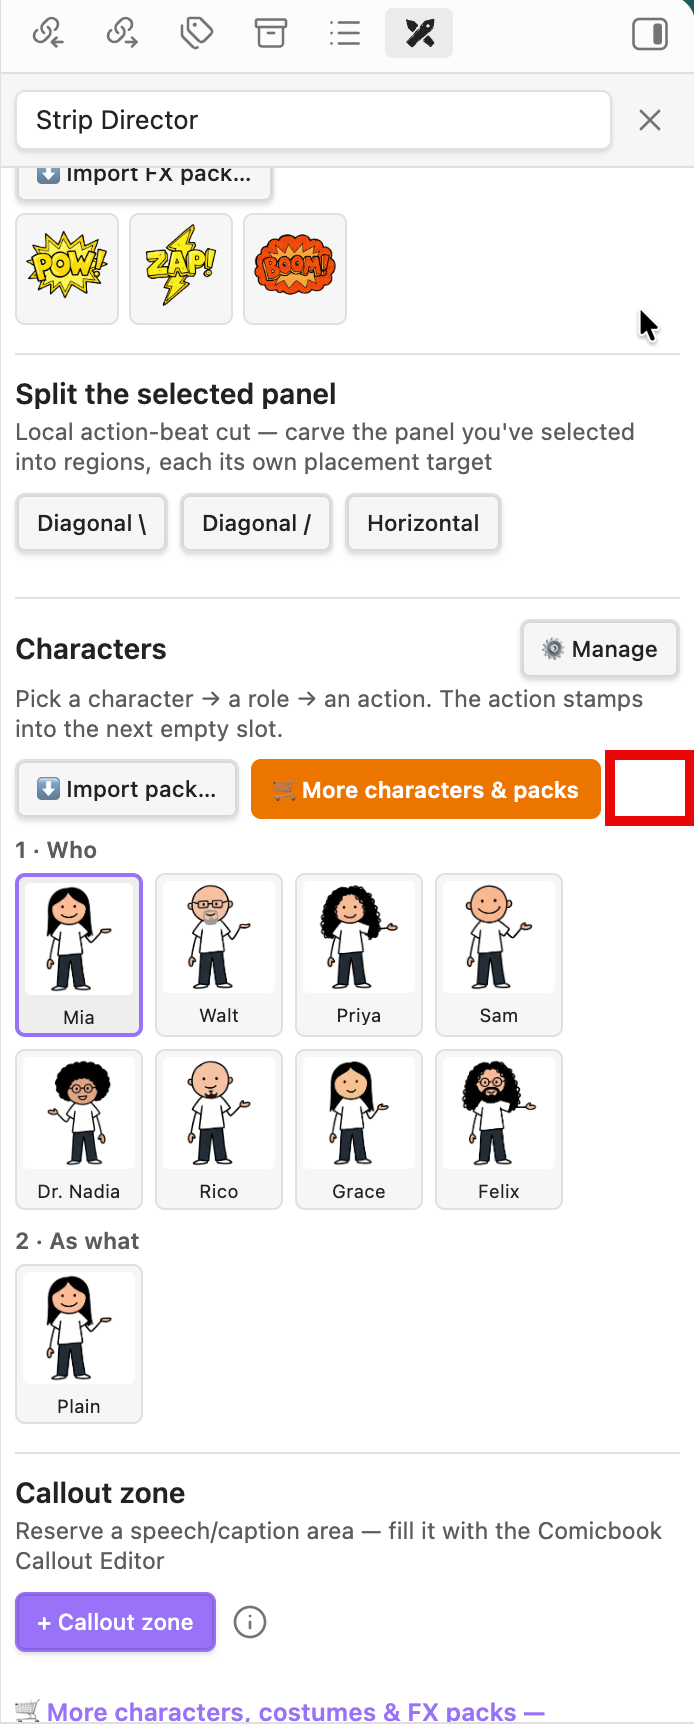
Task: Split panel with Diagonal \ cut
Action: [x=92, y=523]
